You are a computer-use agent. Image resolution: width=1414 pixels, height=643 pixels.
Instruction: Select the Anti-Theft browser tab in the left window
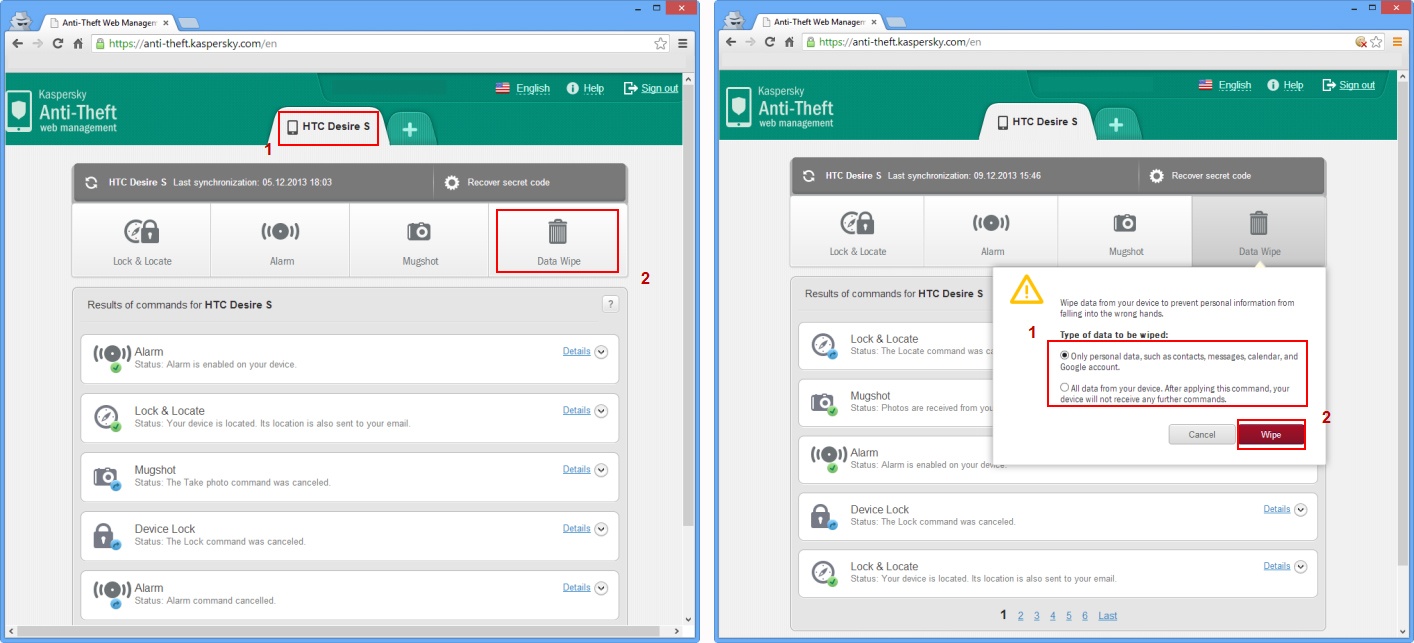(110, 21)
